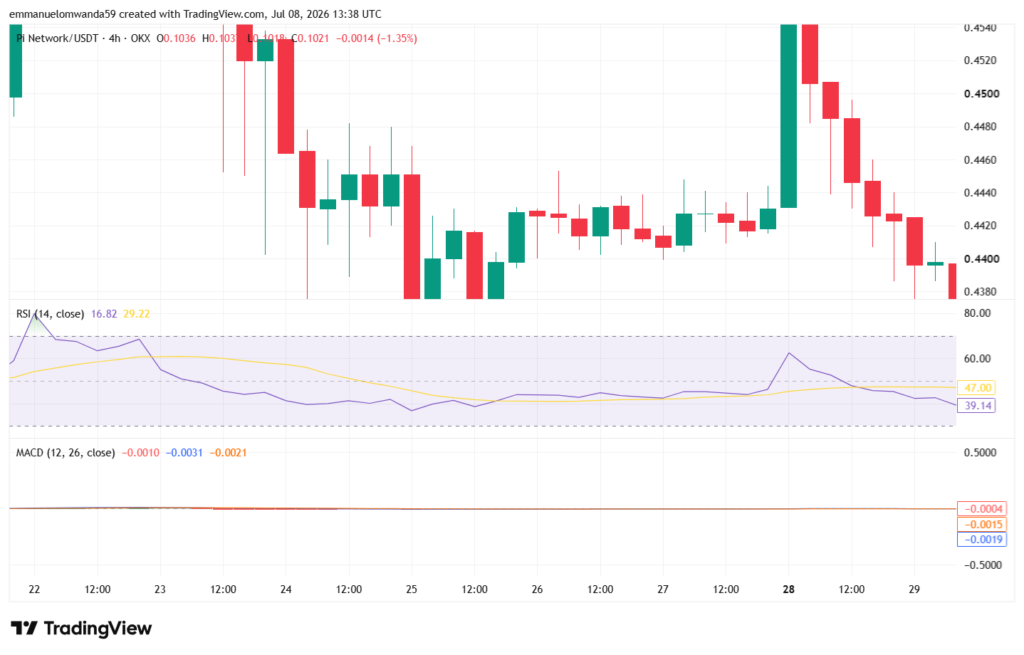
Task: Click the Pi Network/USDT symbol title
Action: [57, 39]
